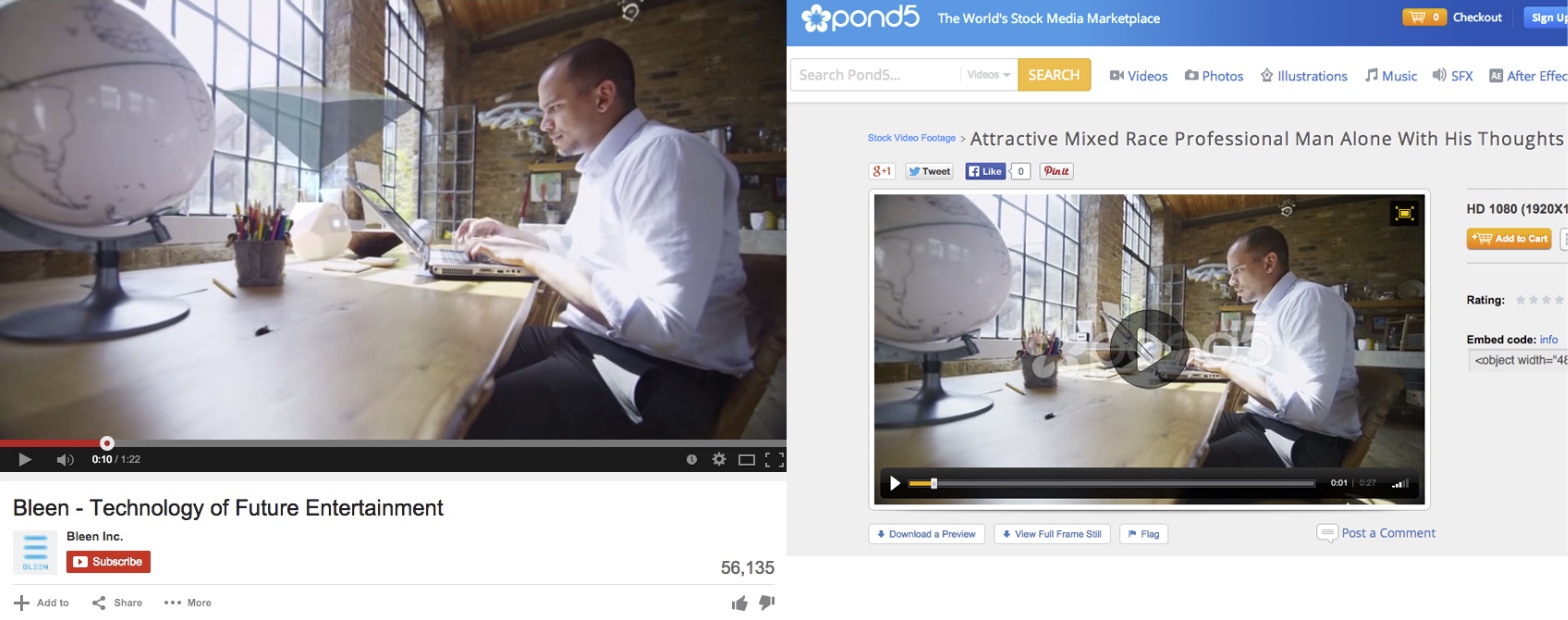1568x620 pixels.
Task: Play the YouTube video
Action: coord(25,459)
